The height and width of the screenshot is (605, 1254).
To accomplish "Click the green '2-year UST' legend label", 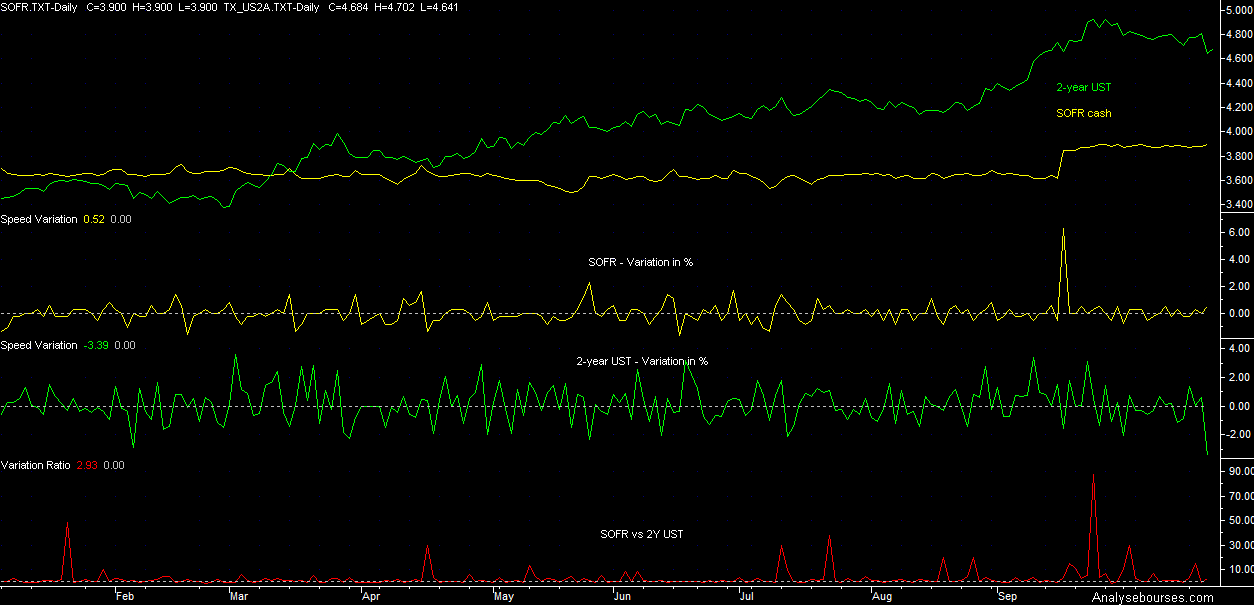I will 1084,88.
